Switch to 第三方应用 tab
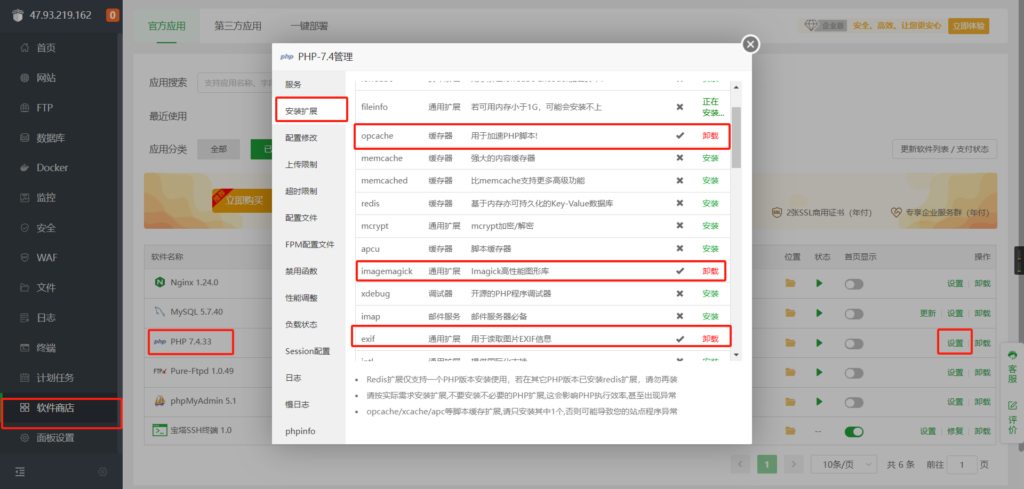This screenshot has width=1024, height=489. [236, 25]
